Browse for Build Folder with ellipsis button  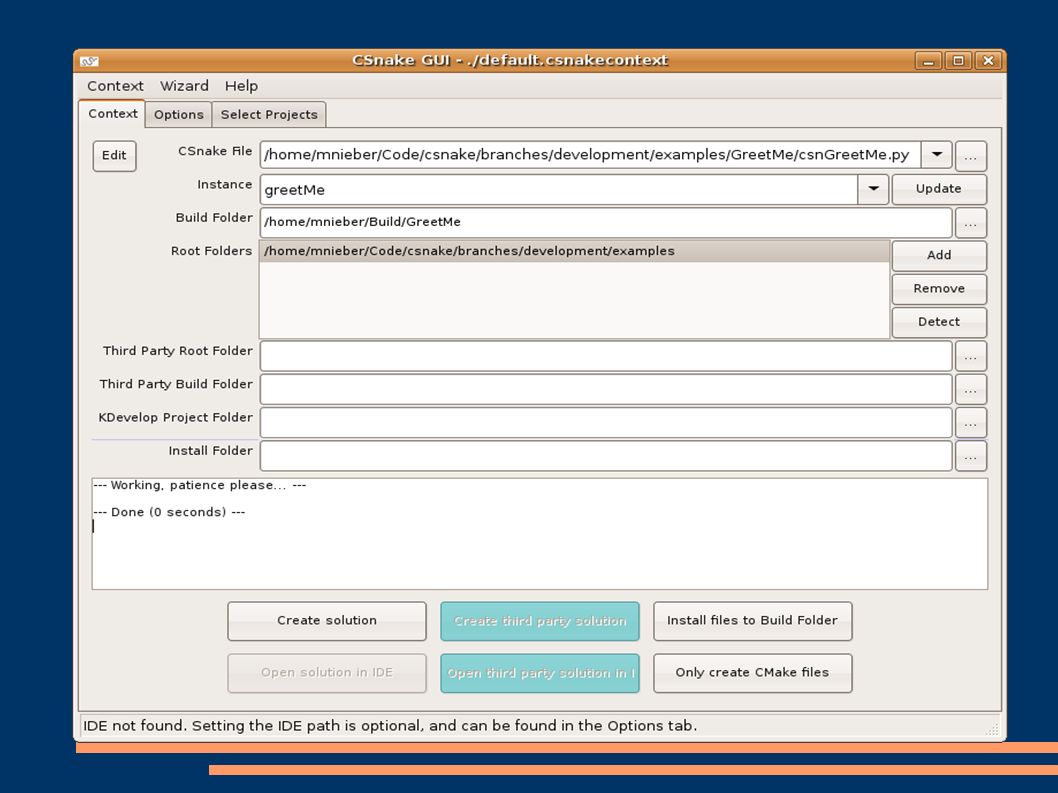coord(970,223)
